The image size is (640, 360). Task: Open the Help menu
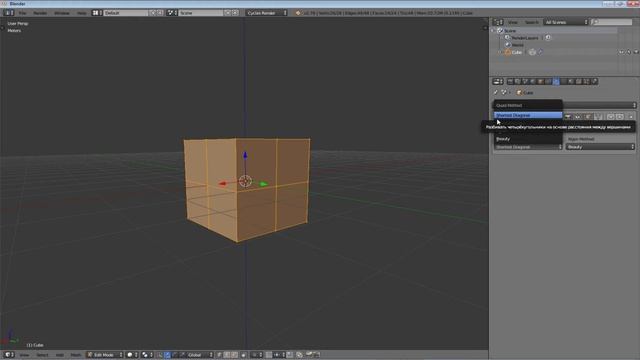[82, 13]
